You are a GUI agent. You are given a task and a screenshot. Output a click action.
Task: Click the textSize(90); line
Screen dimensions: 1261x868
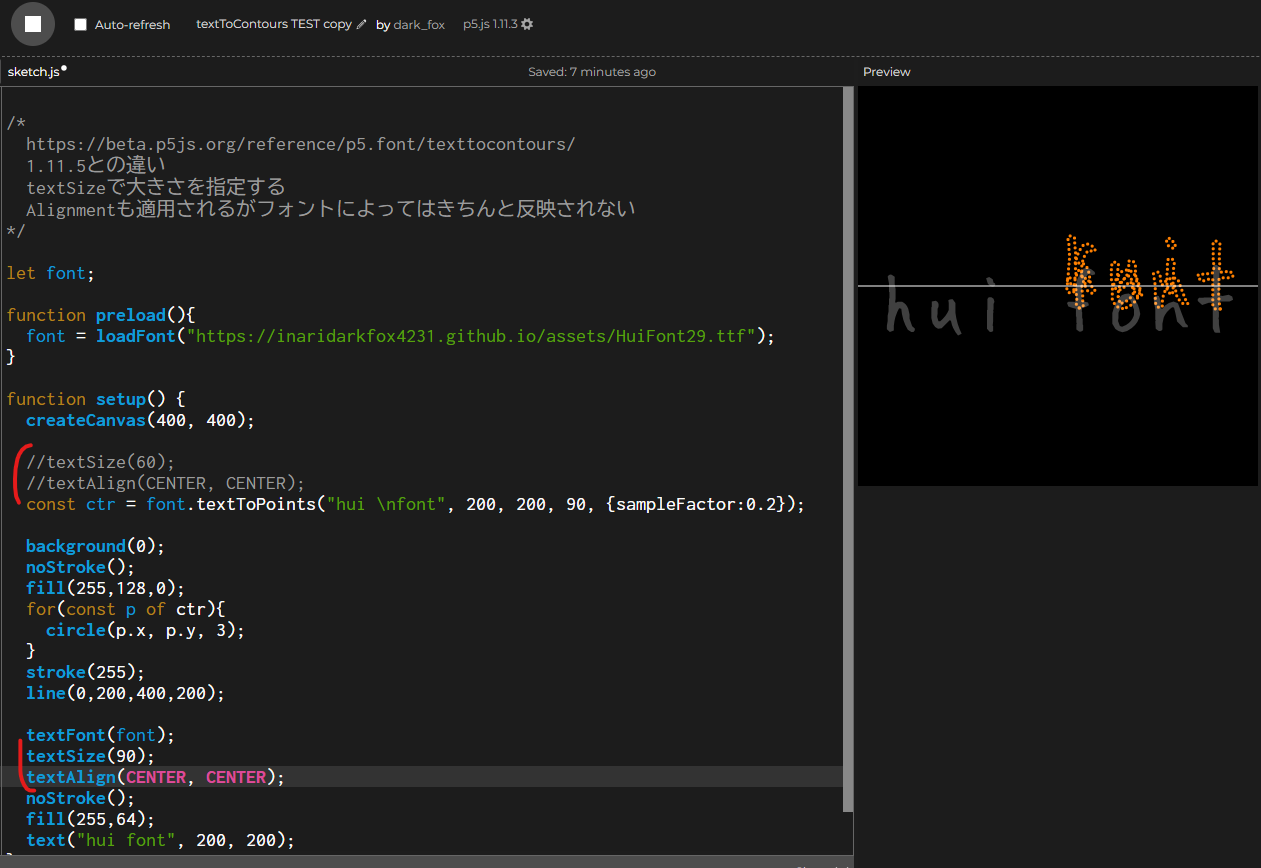click(90, 756)
